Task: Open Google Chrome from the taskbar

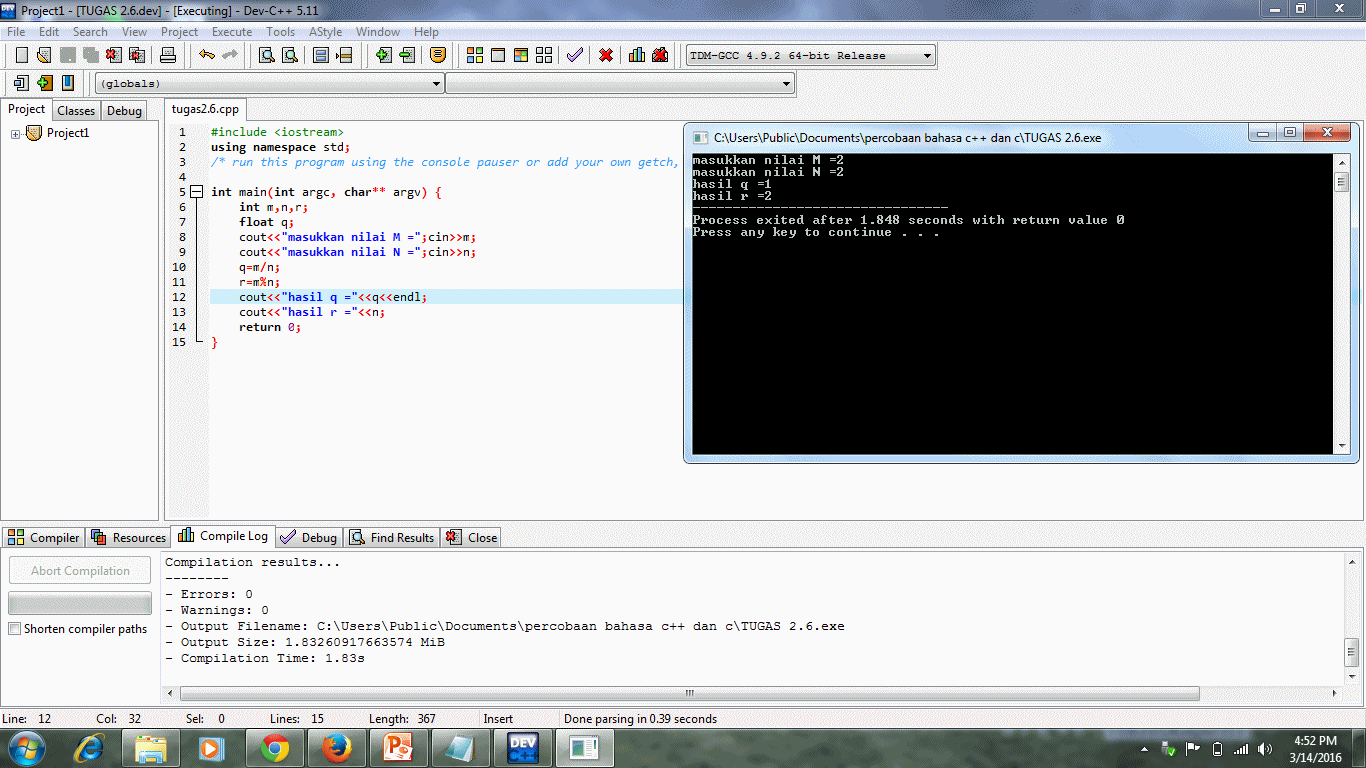Action: pyautogui.click(x=274, y=747)
